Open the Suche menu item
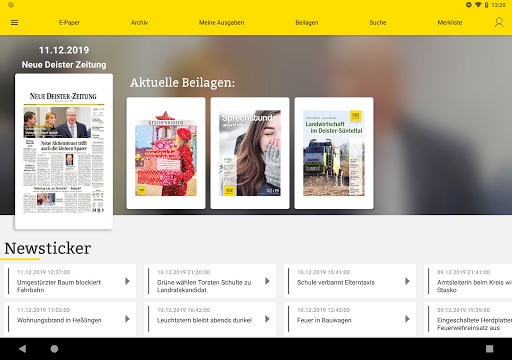Image resolution: width=512 pixels, height=360 pixels. (378, 23)
